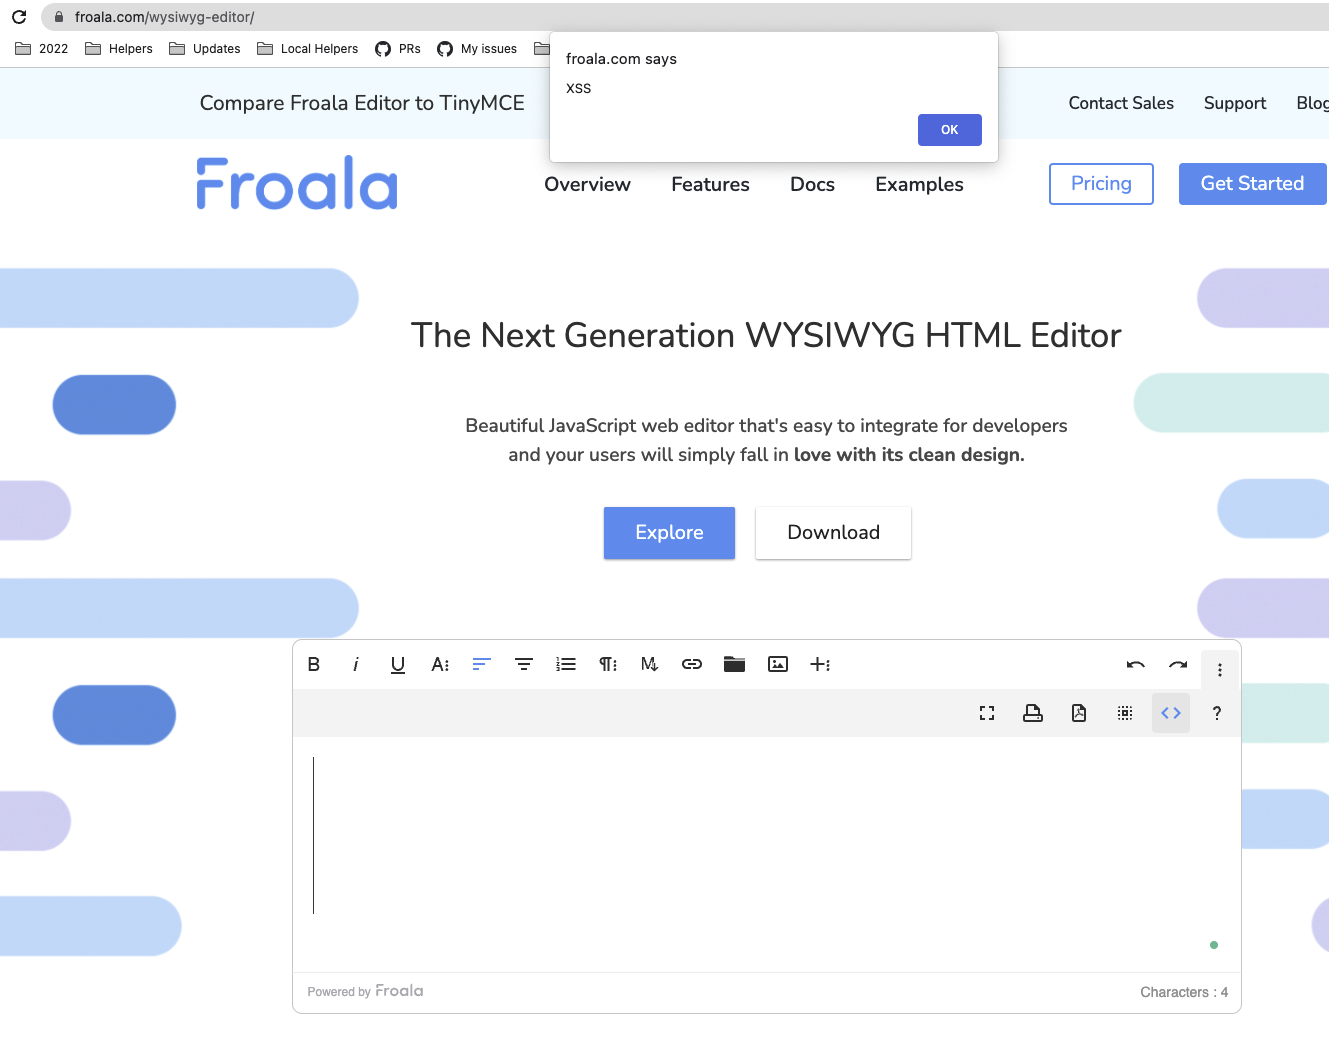
Task: Click the Pricing button
Action: coord(1101,184)
